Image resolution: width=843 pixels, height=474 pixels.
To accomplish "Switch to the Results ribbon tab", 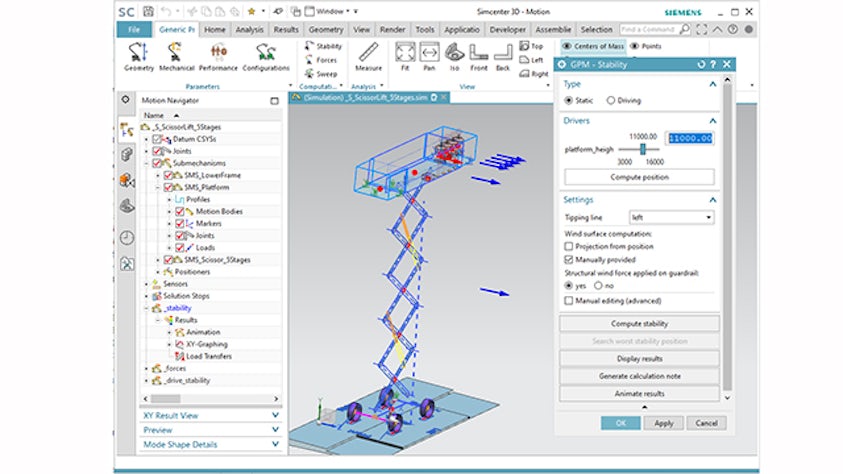I will 285,30.
